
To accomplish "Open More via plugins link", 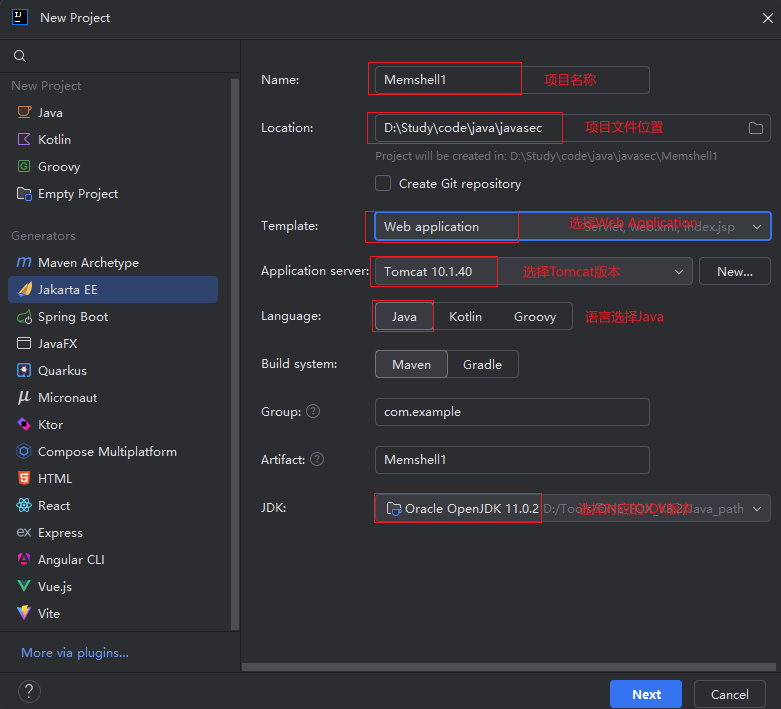I will (x=75, y=652).
